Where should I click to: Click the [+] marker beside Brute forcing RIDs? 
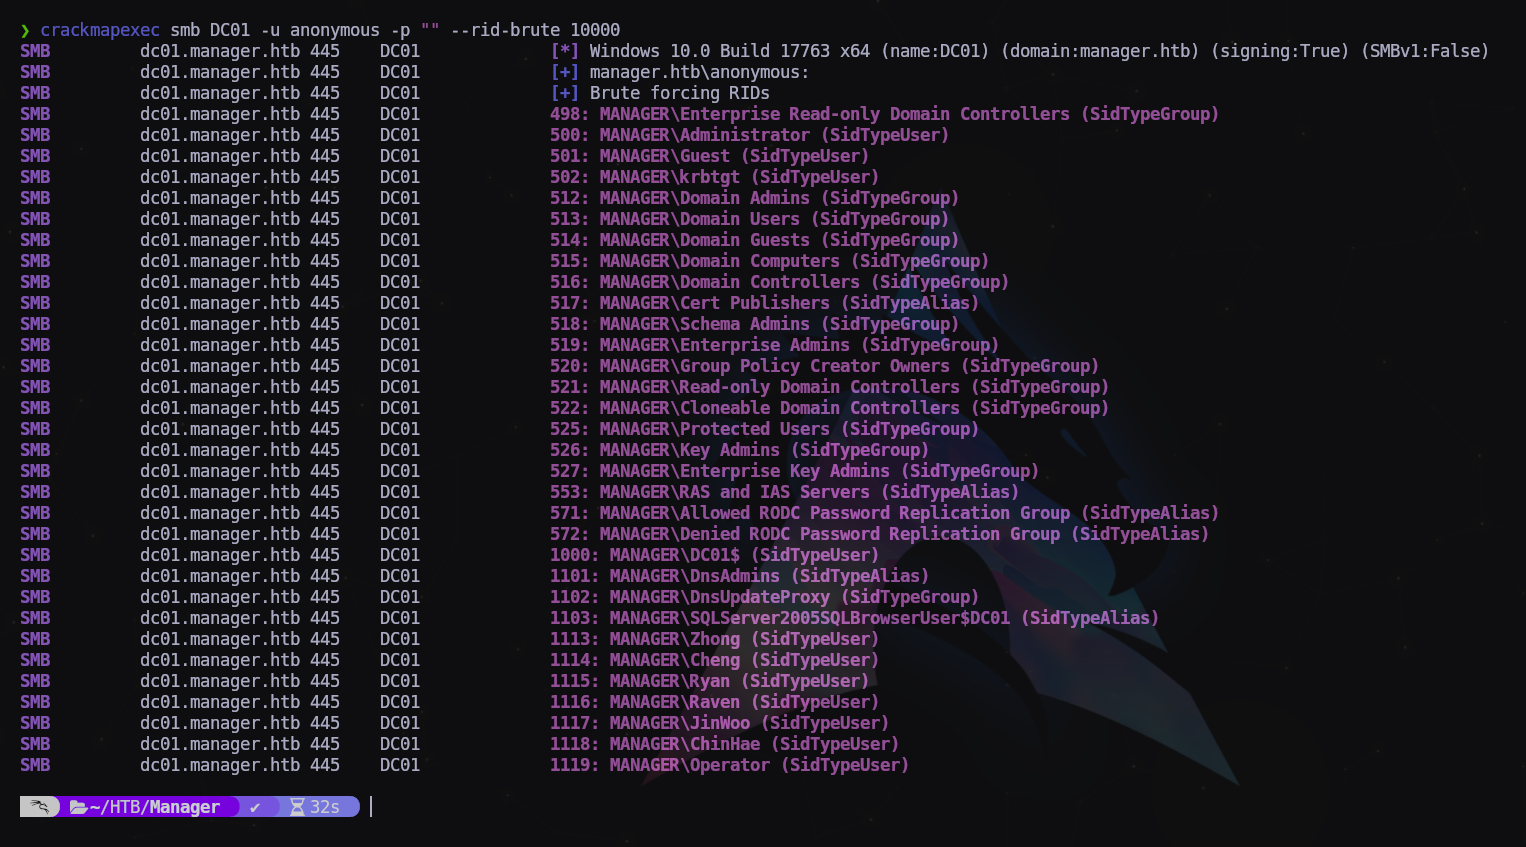[x=564, y=93]
